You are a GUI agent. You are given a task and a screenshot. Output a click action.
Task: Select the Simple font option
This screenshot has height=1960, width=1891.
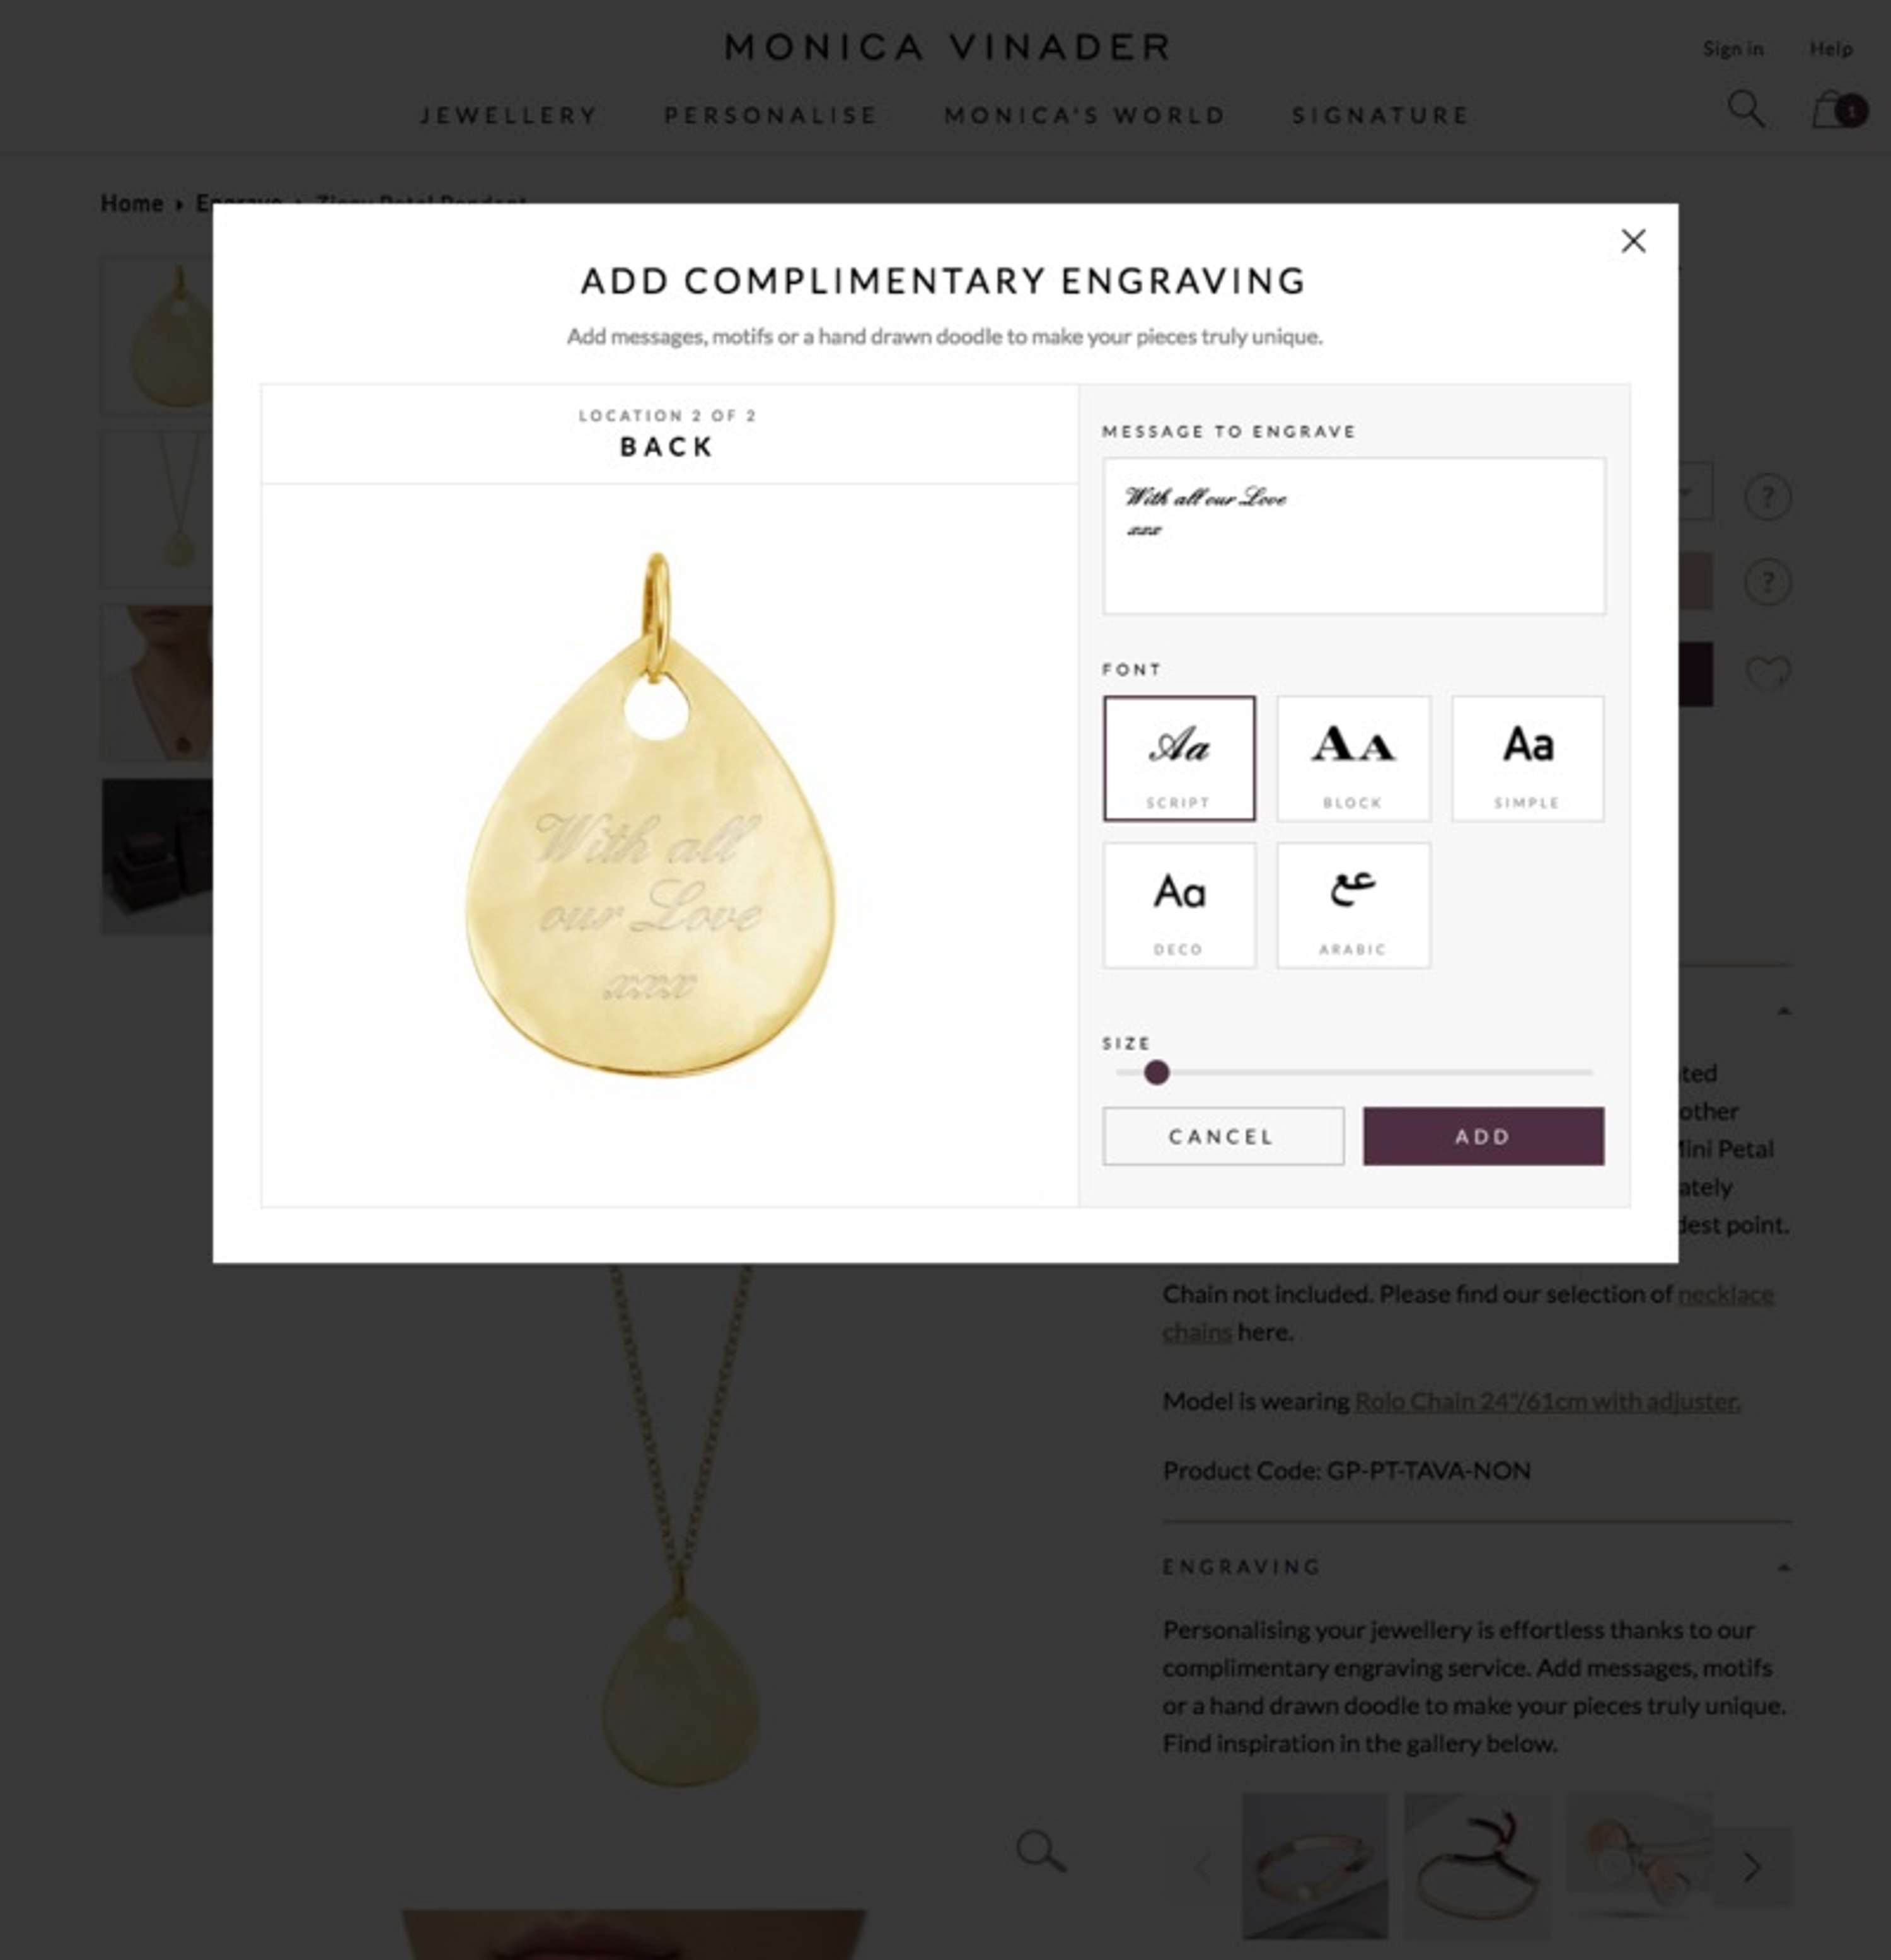(1527, 759)
